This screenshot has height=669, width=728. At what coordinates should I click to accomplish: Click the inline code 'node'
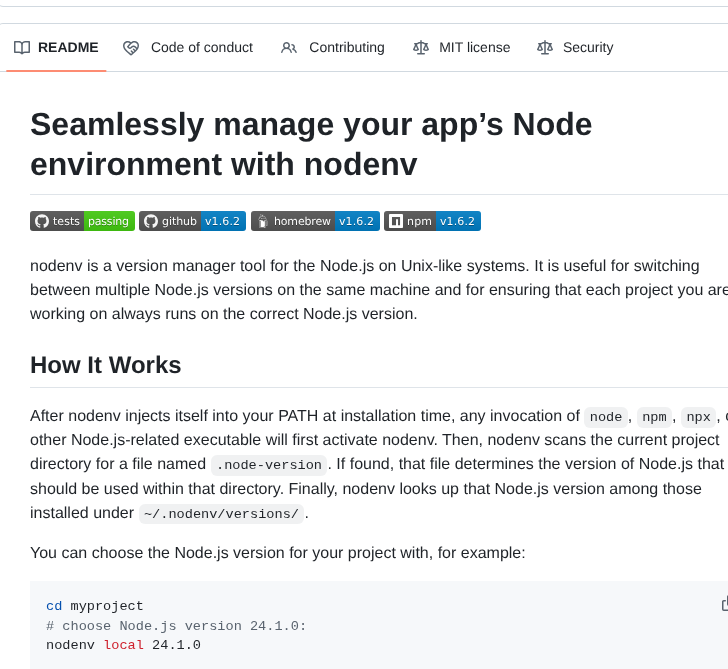(606, 417)
